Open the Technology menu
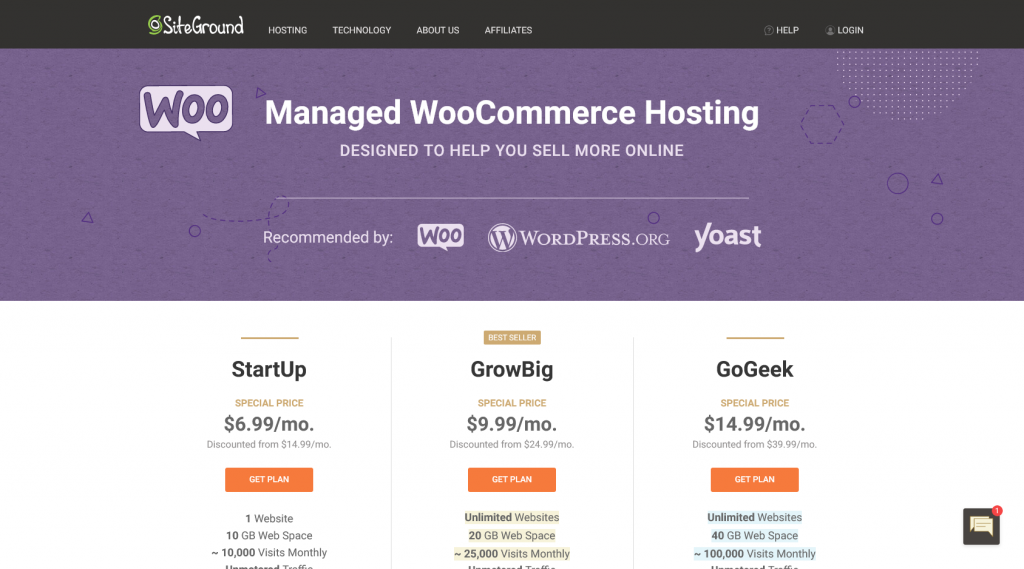 click(x=362, y=30)
